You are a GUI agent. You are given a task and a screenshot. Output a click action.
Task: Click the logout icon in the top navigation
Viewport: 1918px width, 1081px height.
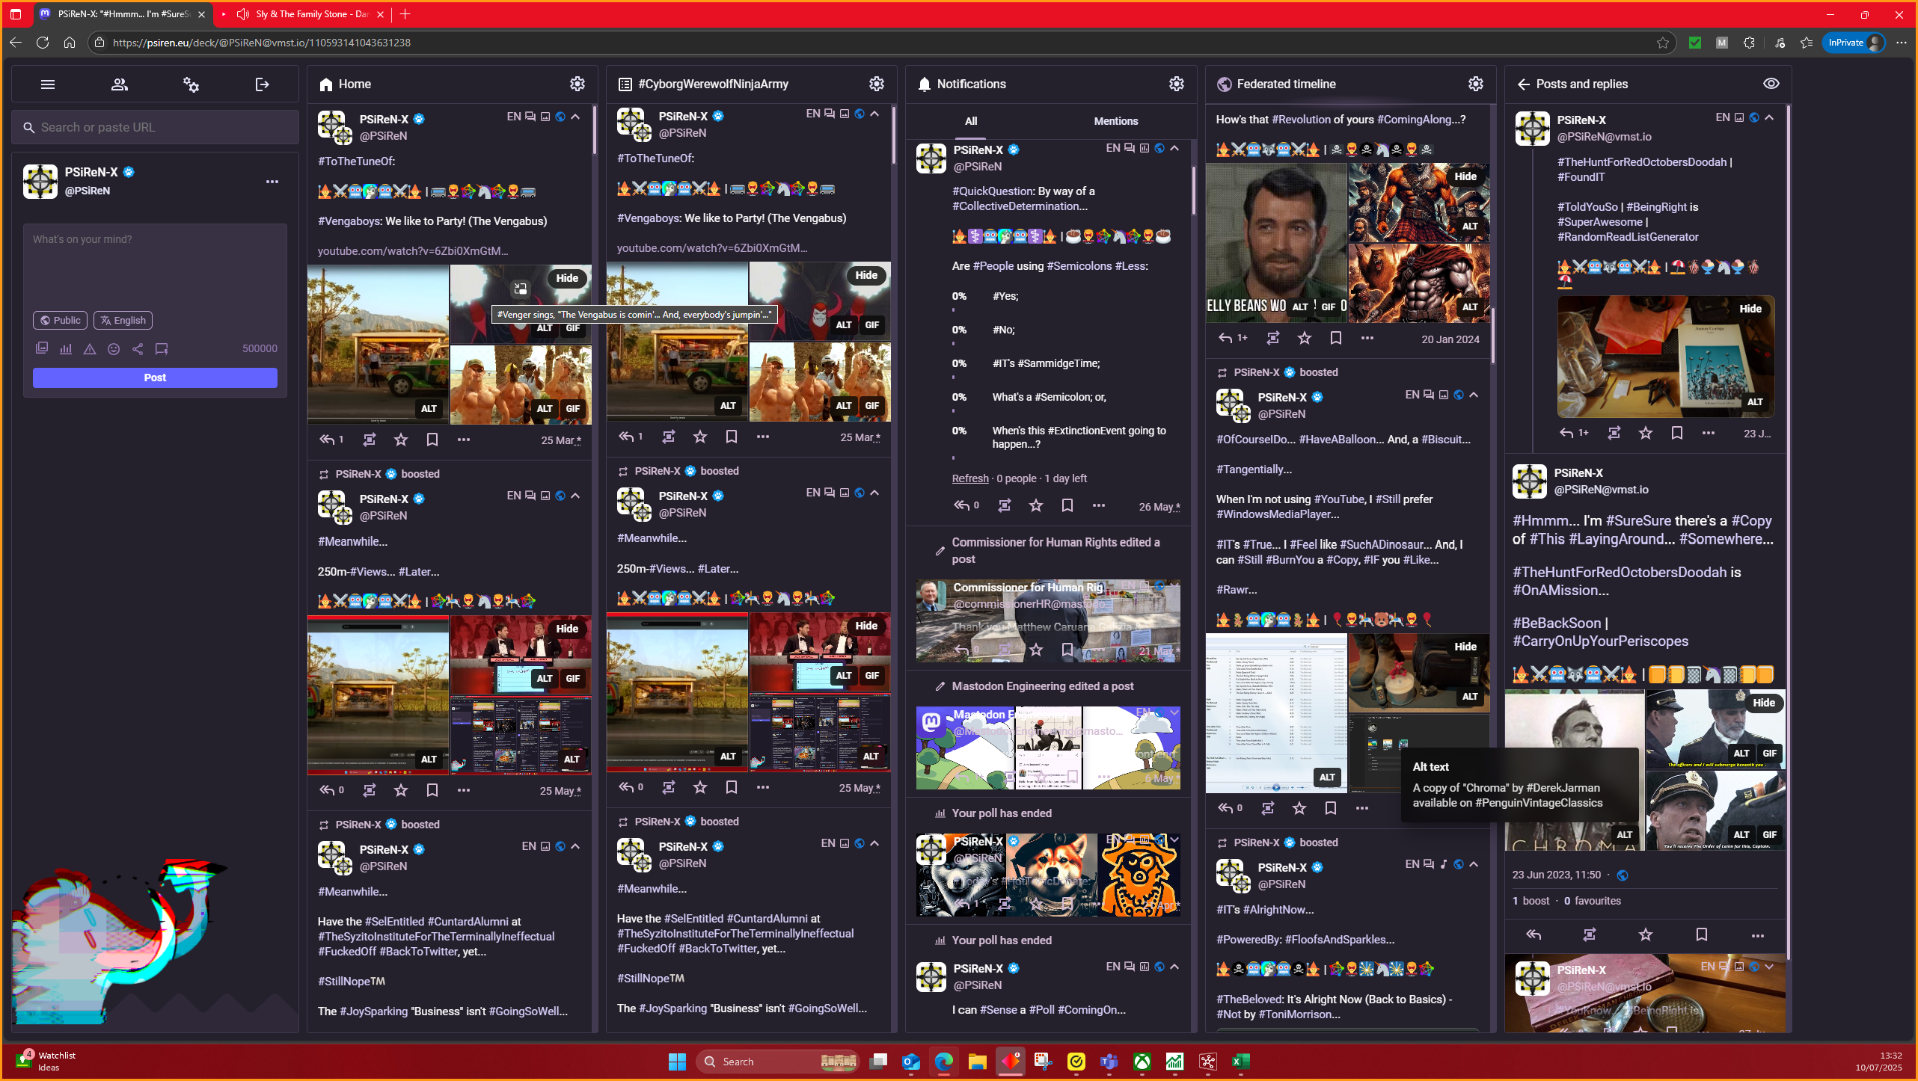pyautogui.click(x=262, y=85)
